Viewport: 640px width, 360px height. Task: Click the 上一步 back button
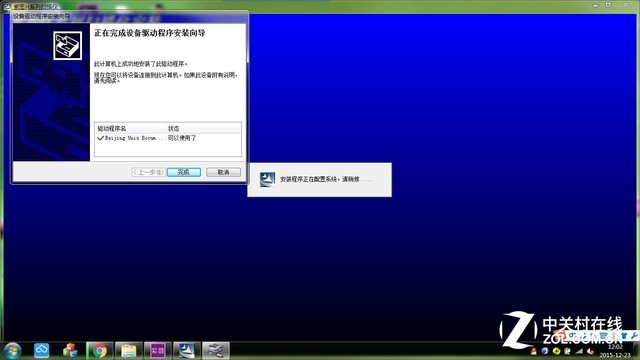coord(148,172)
